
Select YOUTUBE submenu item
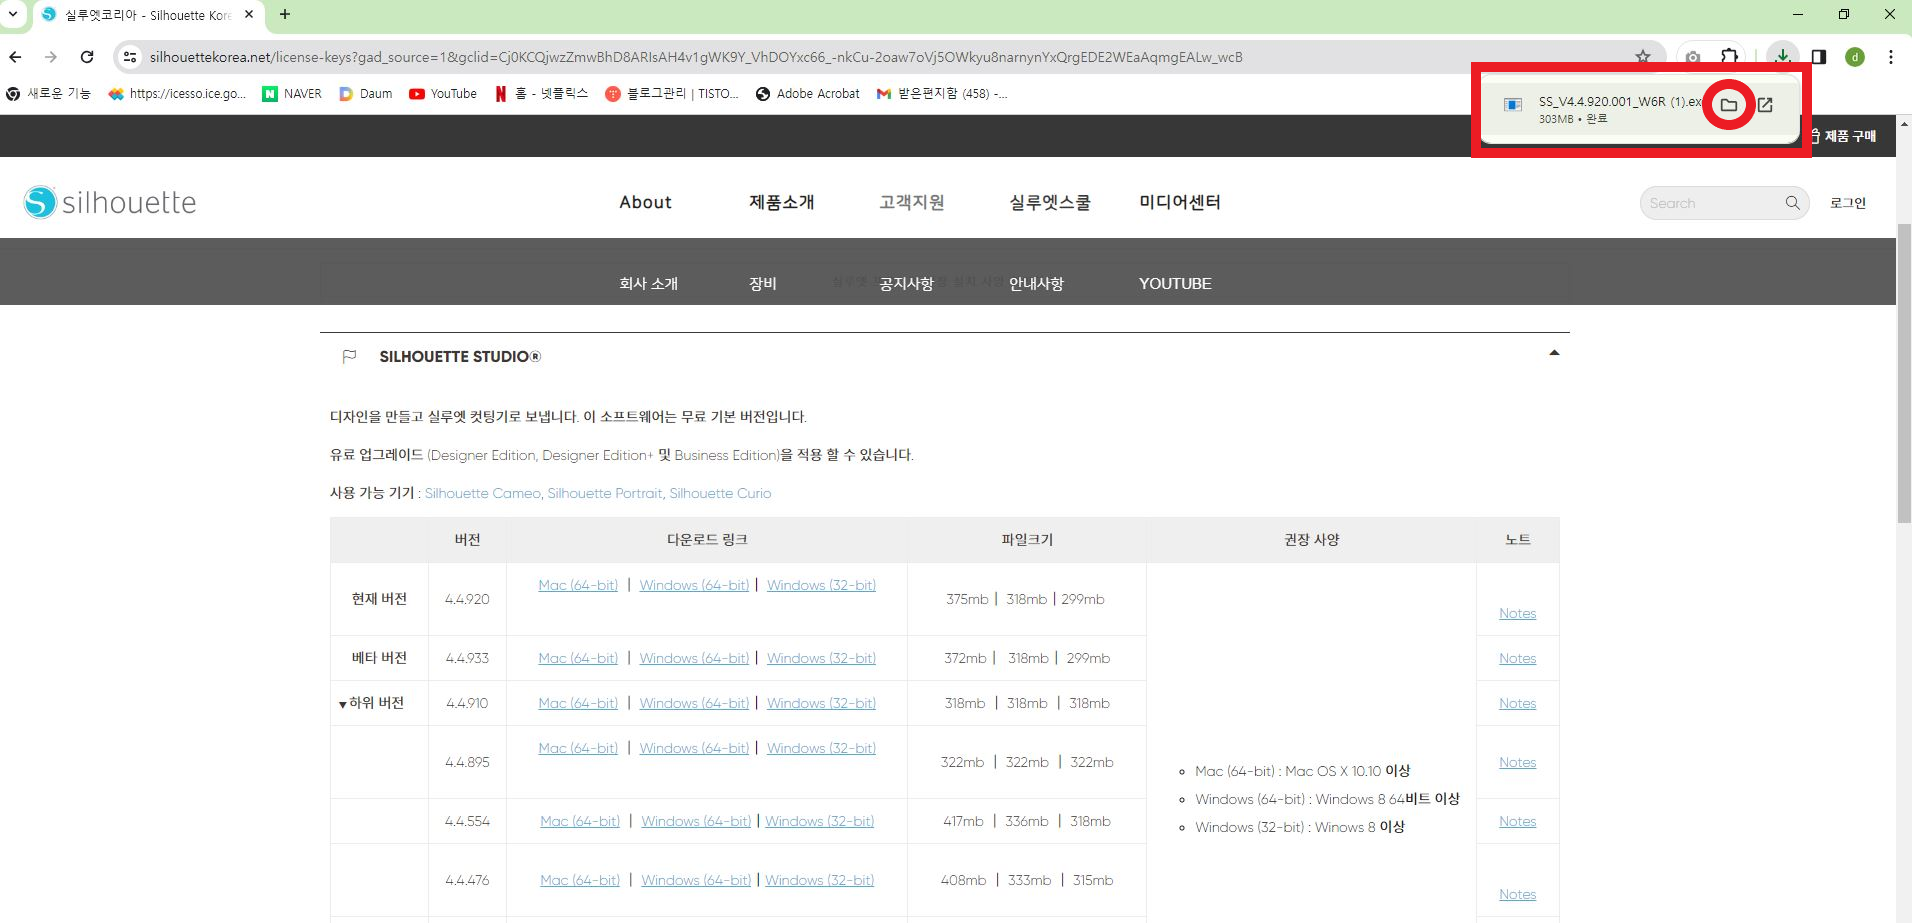tap(1175, 284)
